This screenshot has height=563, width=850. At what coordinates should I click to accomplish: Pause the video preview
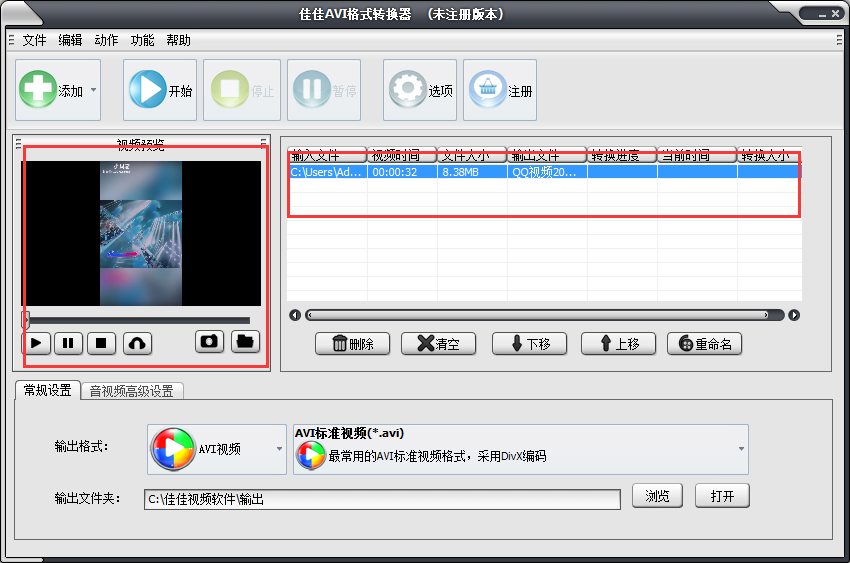tap(68, 343)
